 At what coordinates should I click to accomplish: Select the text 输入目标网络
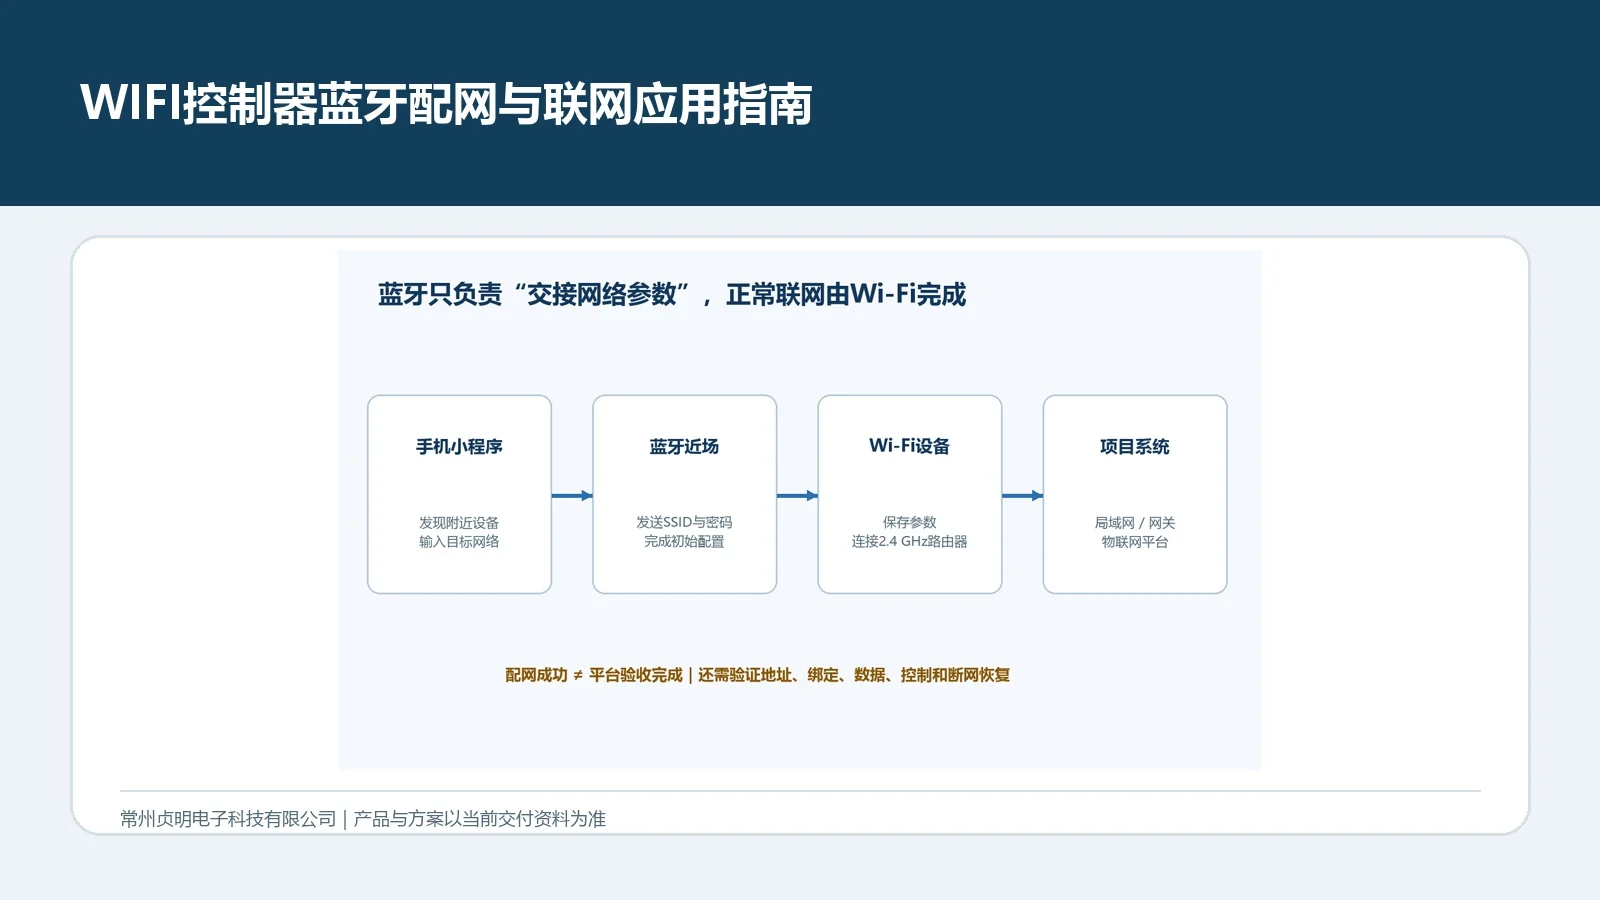459,542
